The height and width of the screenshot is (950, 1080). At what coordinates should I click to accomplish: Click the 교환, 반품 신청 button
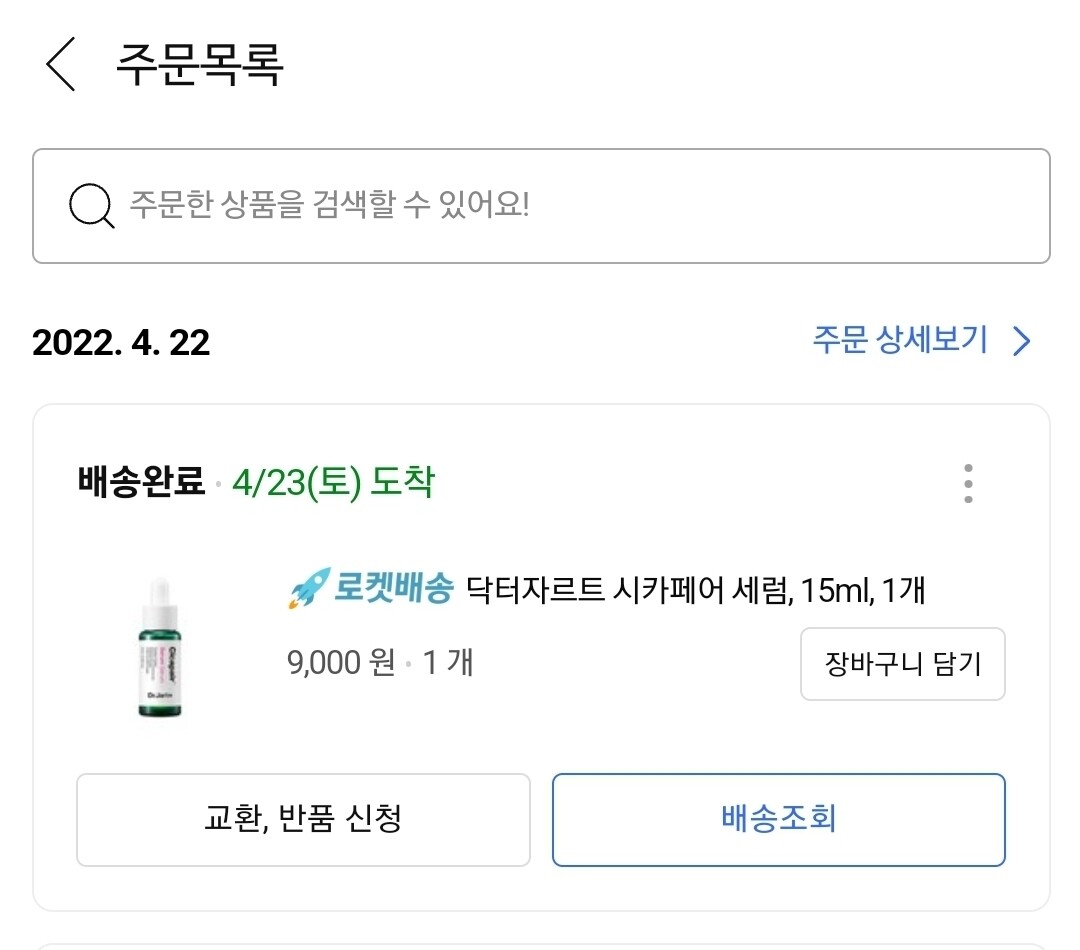tap(303, 820)
